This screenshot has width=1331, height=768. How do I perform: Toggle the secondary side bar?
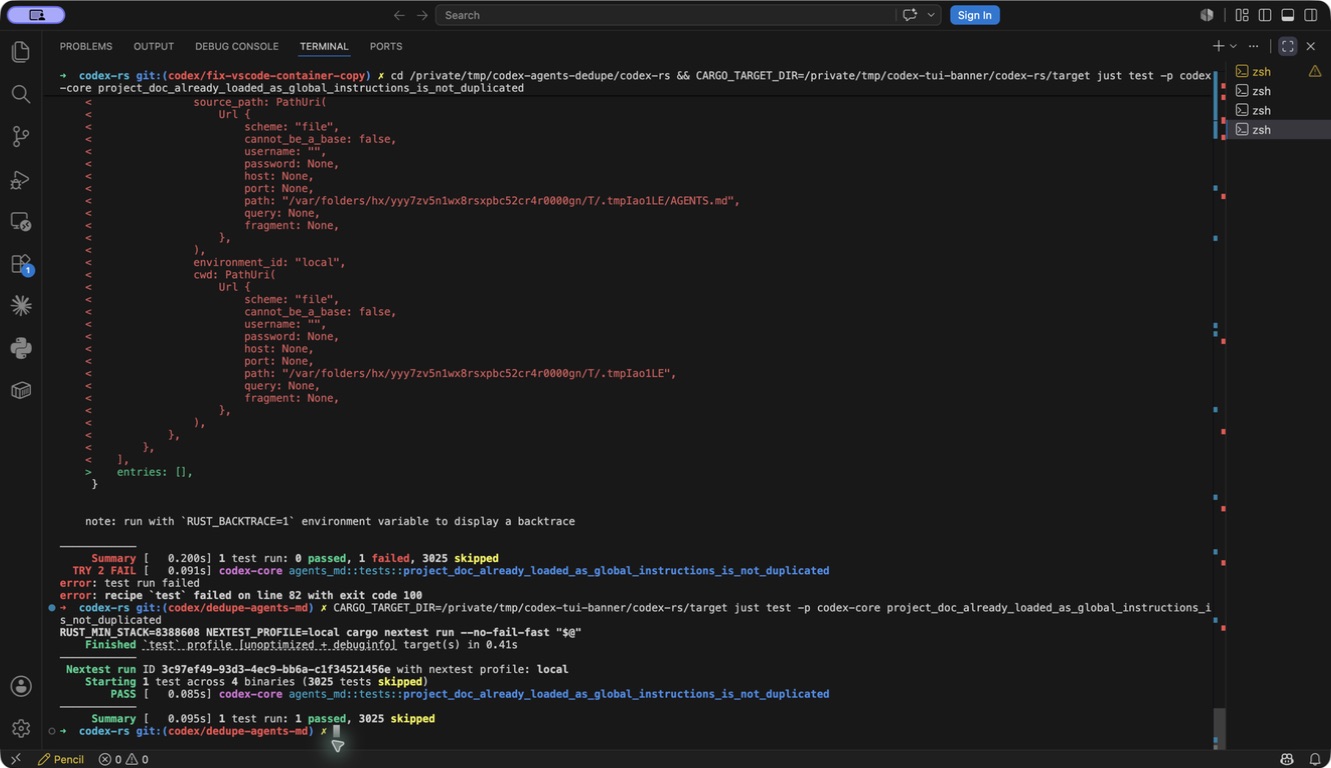[x=1311, y=15]
